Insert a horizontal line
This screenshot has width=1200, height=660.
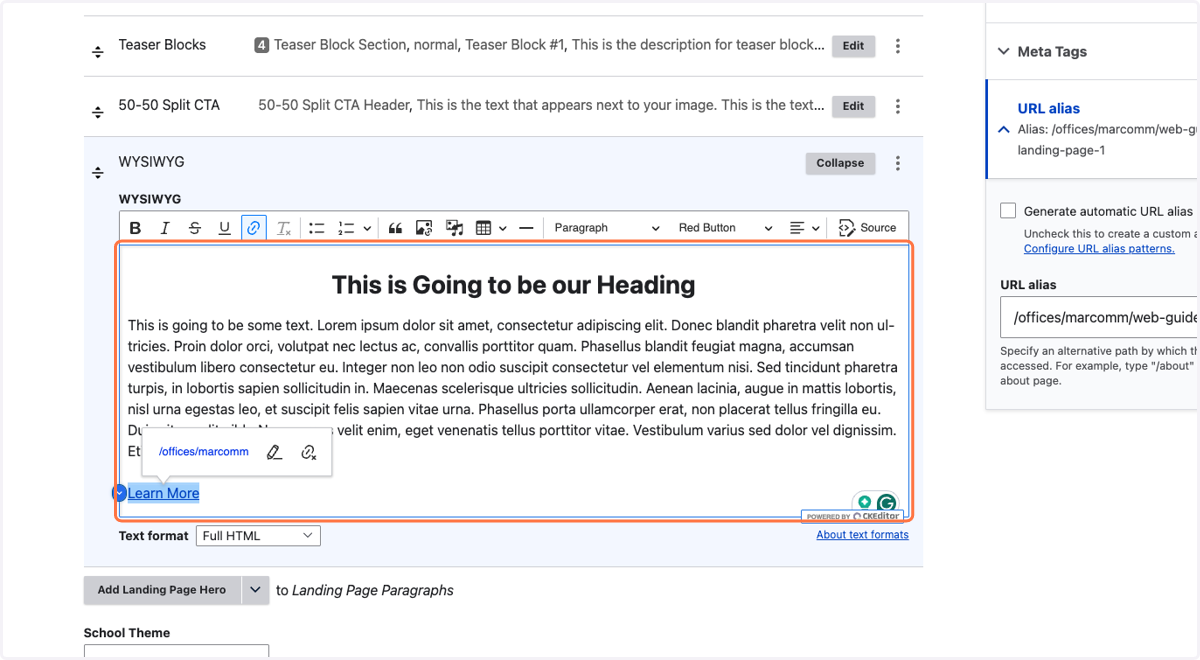(526, 228)
